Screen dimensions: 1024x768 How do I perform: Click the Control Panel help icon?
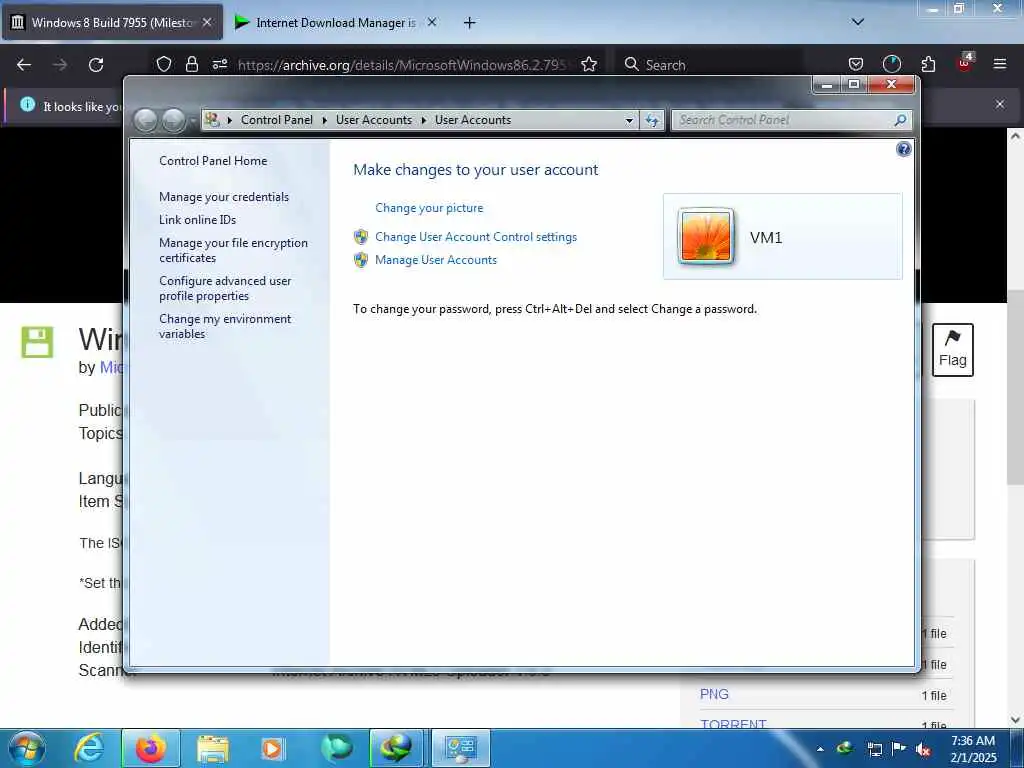pos(903,150)
